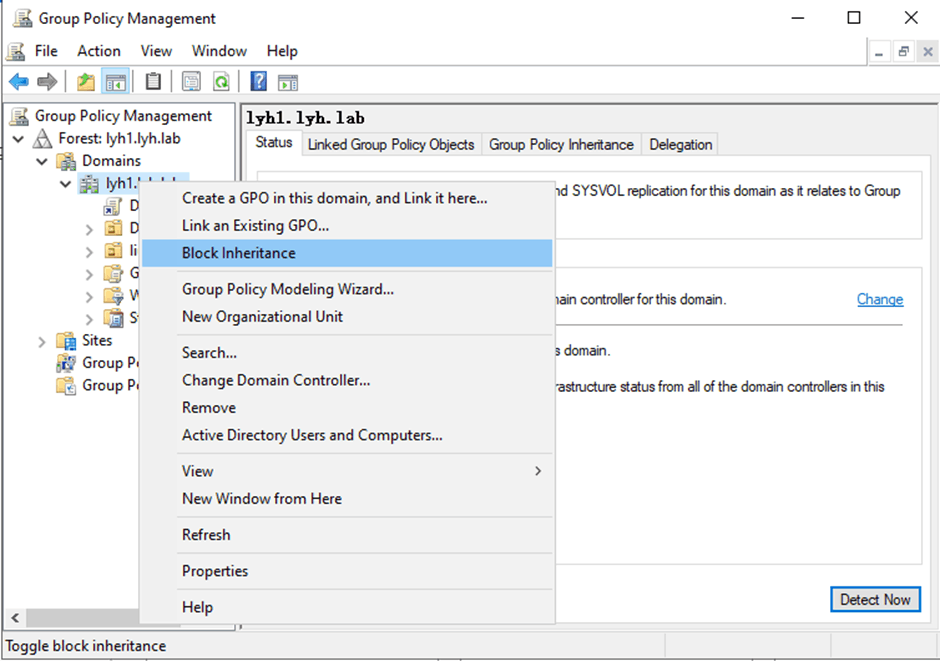Image resolution: width=940 pixels, height=661 pixels.
Task: Collapse the Domains tree node
Action: point(42,161)
